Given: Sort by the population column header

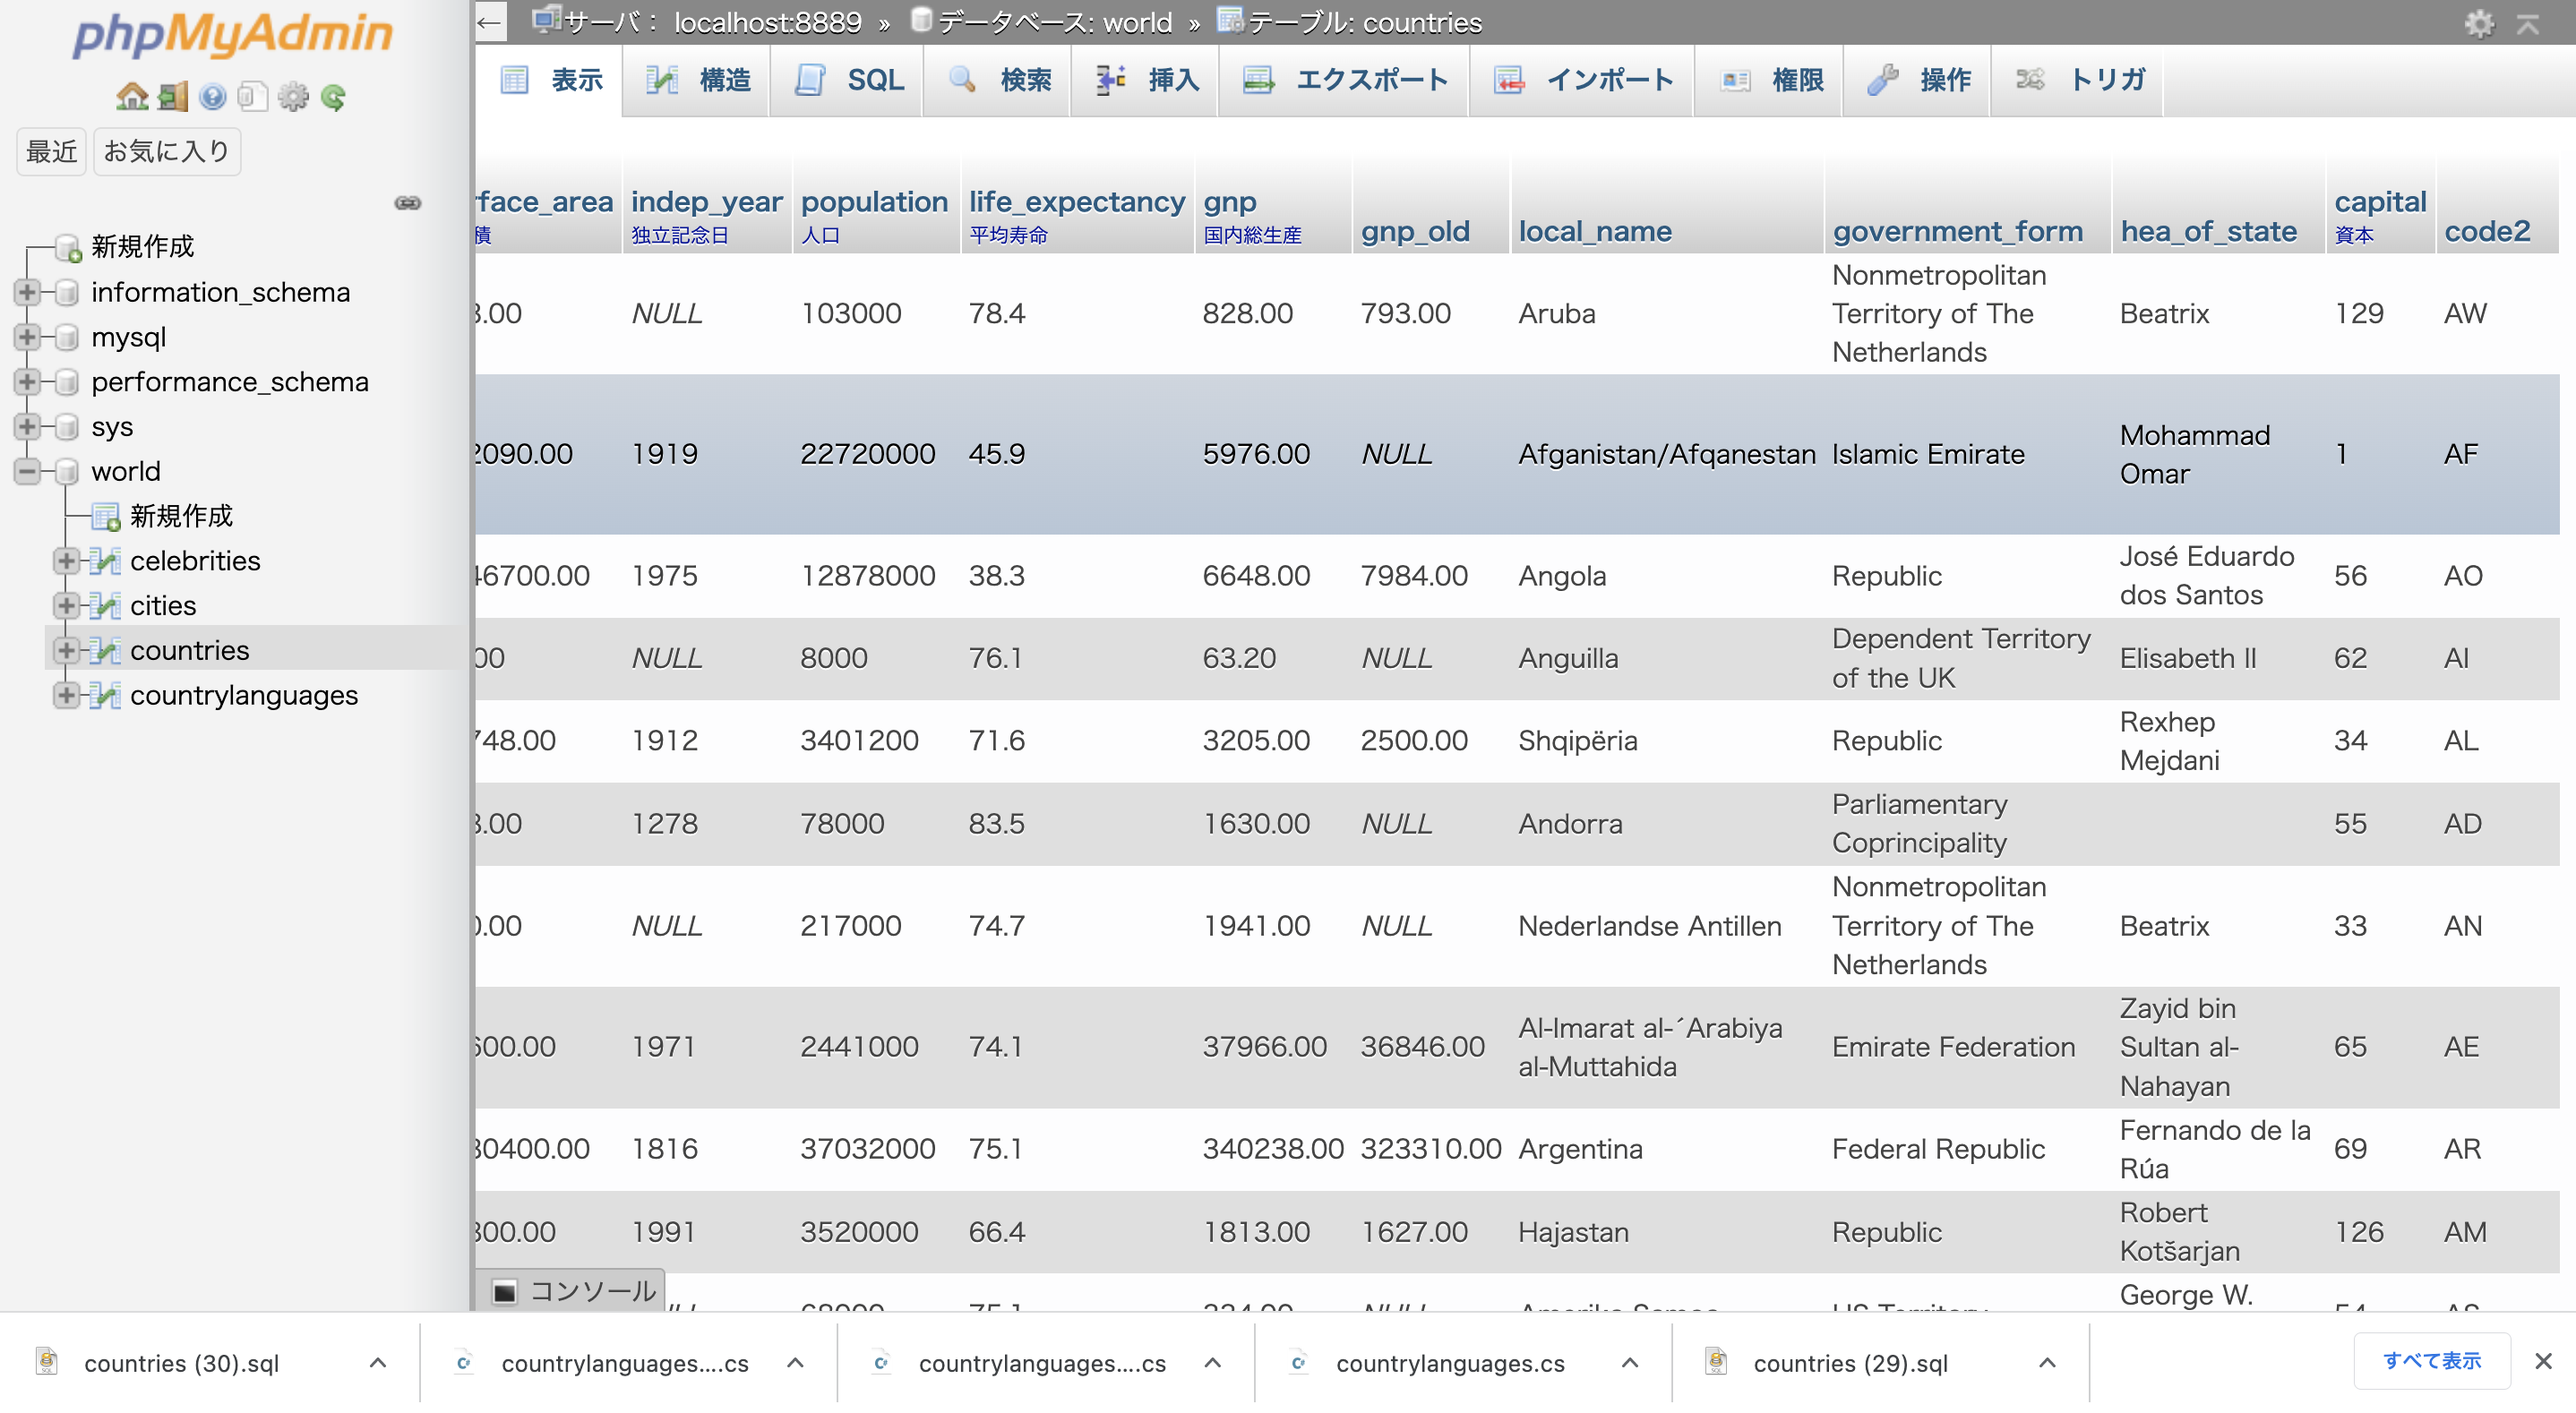Looking at the screenshot, I should point(873,202).
